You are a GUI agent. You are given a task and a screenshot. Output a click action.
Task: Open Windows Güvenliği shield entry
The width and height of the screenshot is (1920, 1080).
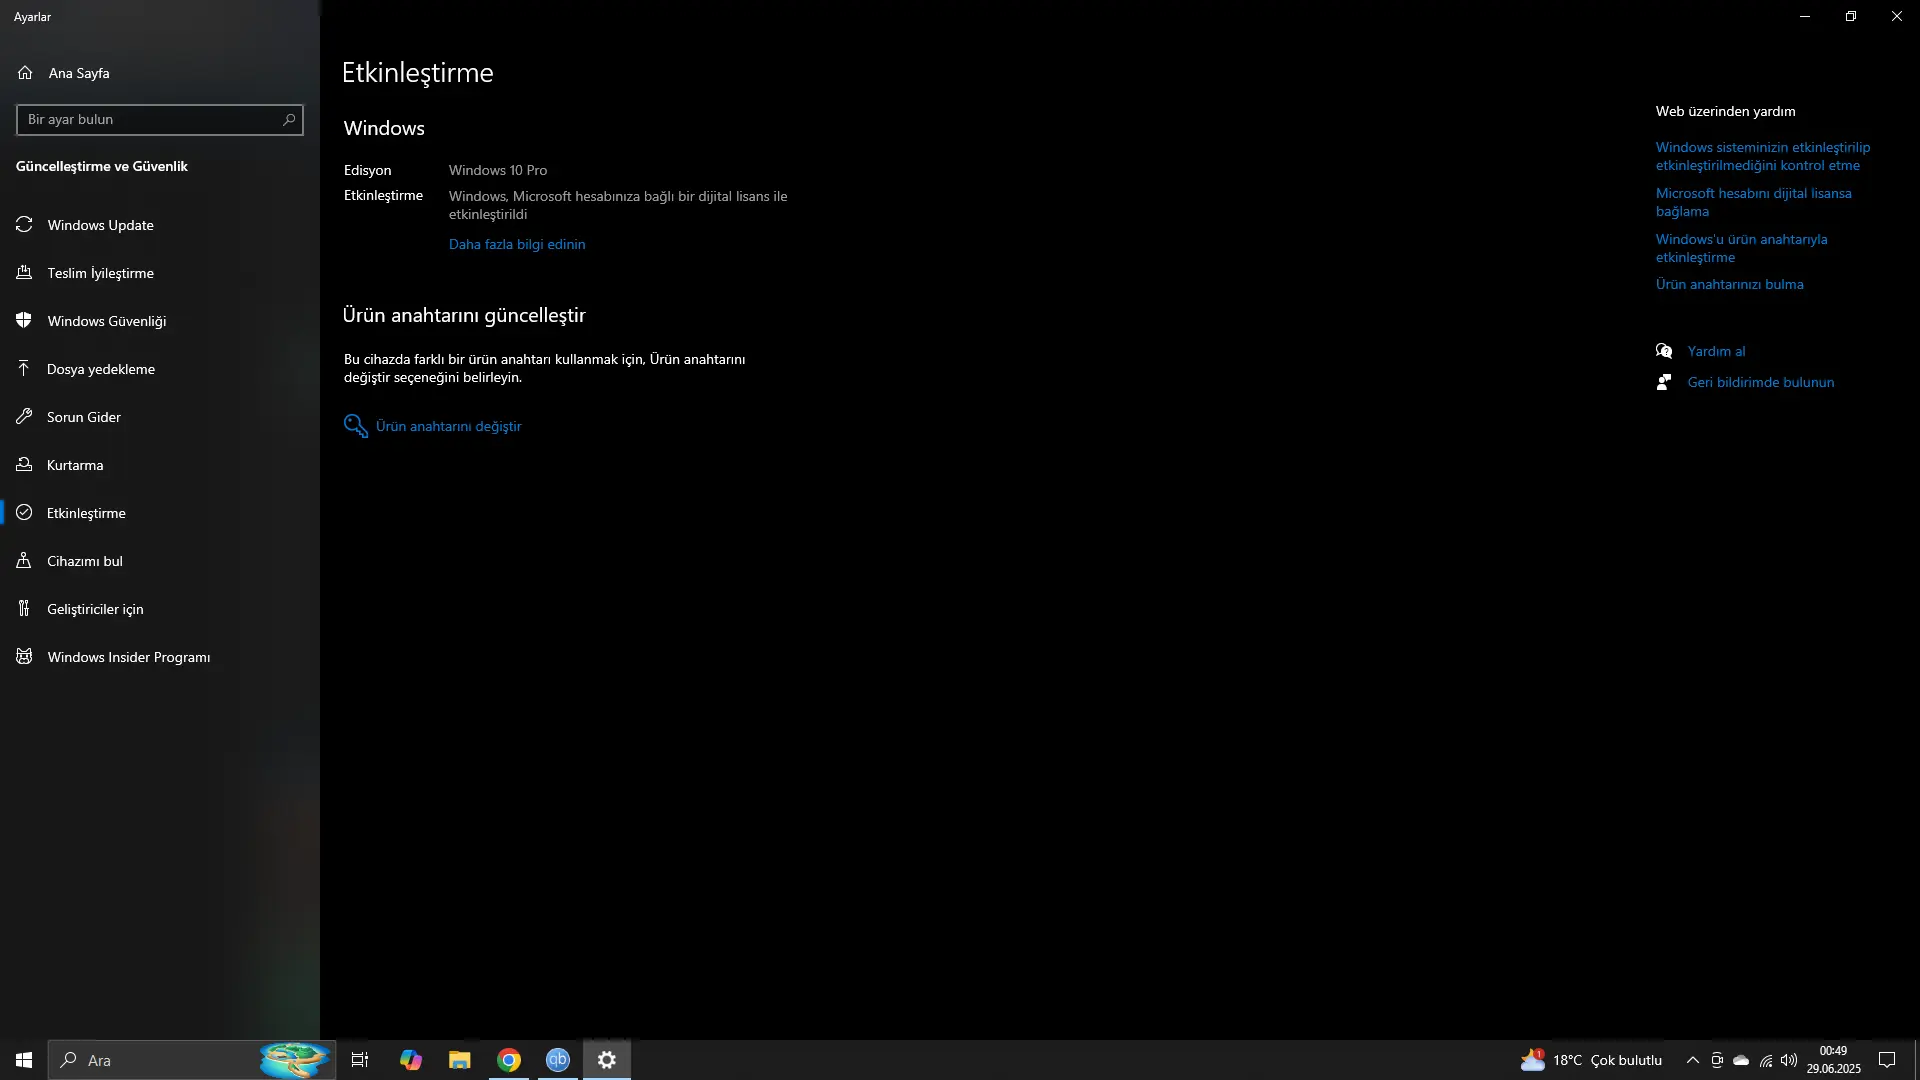click(x=160, y=321)
